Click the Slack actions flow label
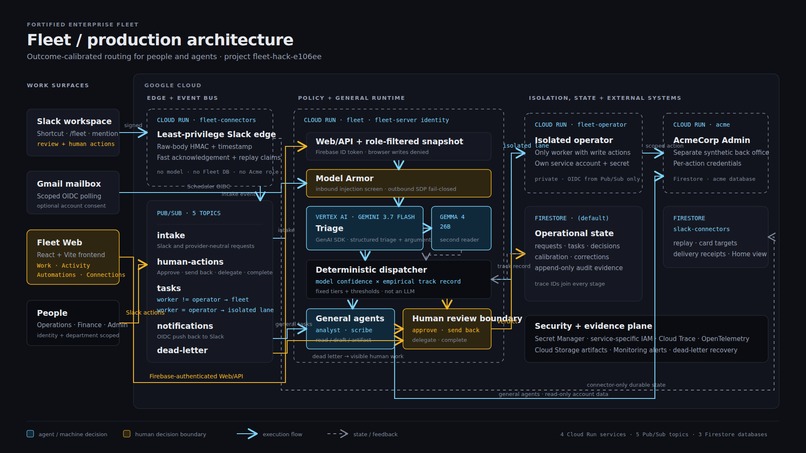Viewport: 806px width, 453px height. coord(145,313)
